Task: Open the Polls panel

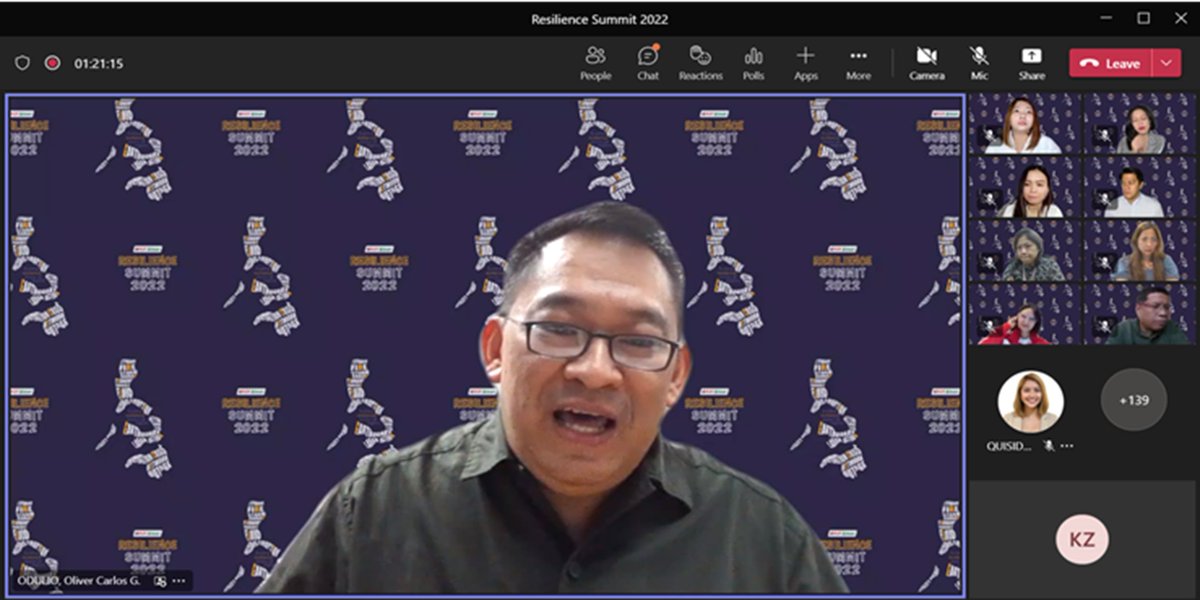Action: pos(753,63)
